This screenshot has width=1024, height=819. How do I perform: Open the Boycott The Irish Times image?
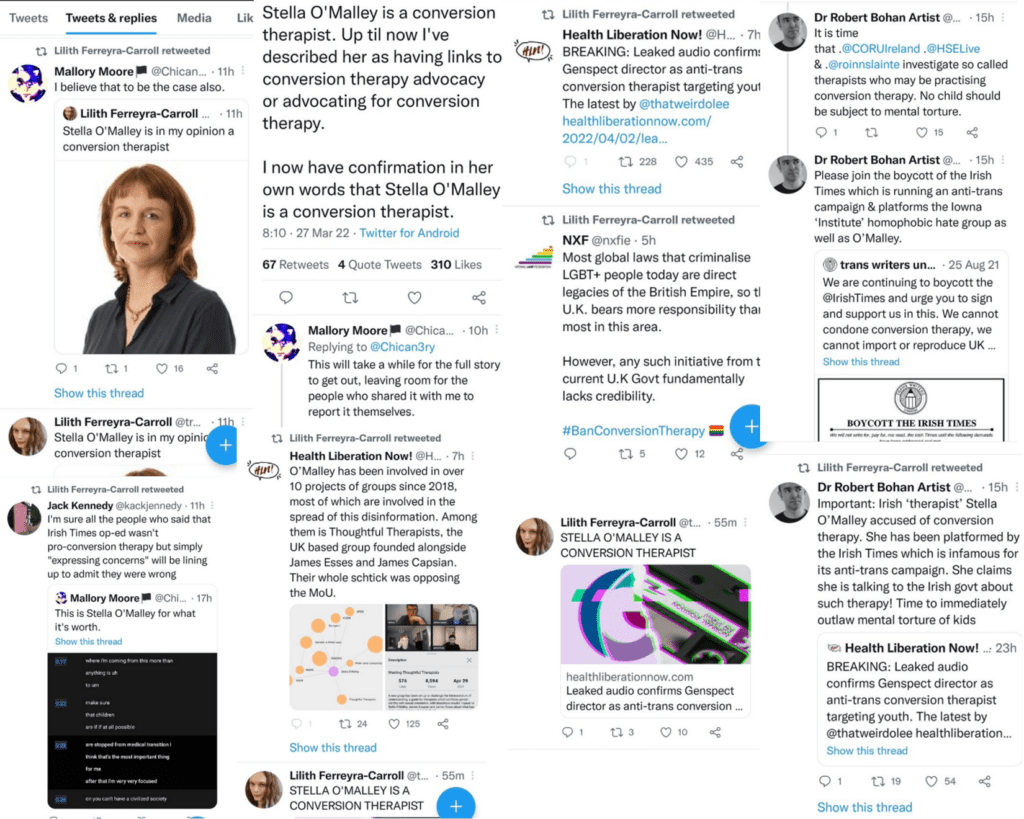[911, 410]
